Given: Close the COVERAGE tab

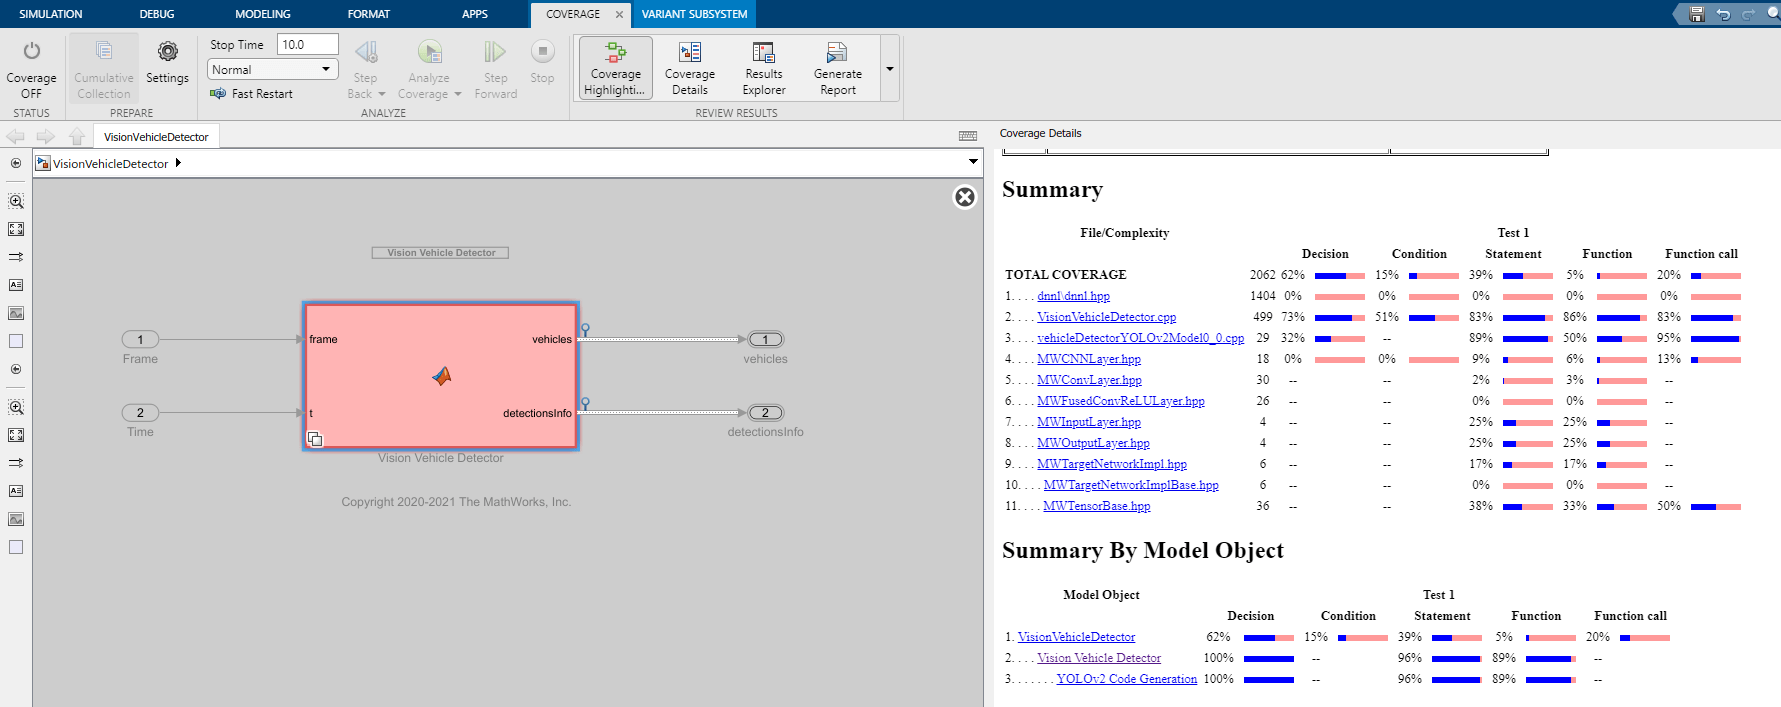Looking at the screenshot, I should pyautogui.click(x=619, y=14).
